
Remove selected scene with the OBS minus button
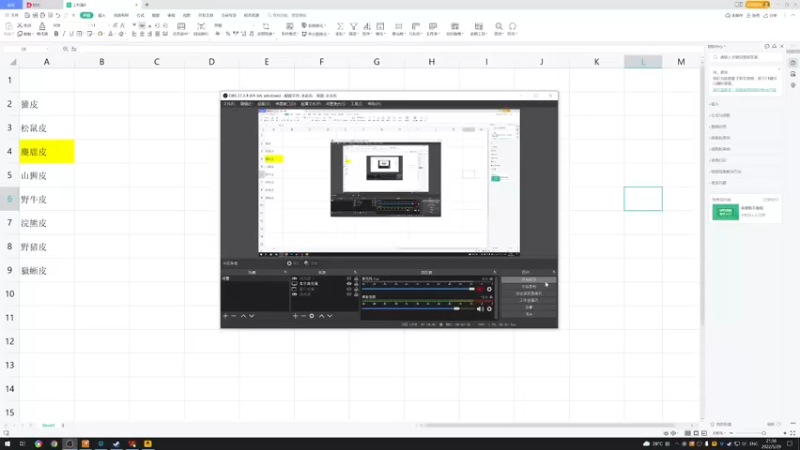(234, 316)
